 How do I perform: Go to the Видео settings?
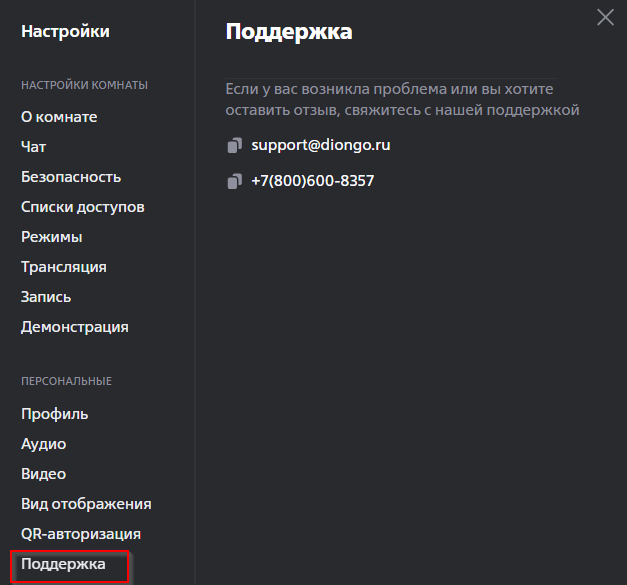(44, 474)
